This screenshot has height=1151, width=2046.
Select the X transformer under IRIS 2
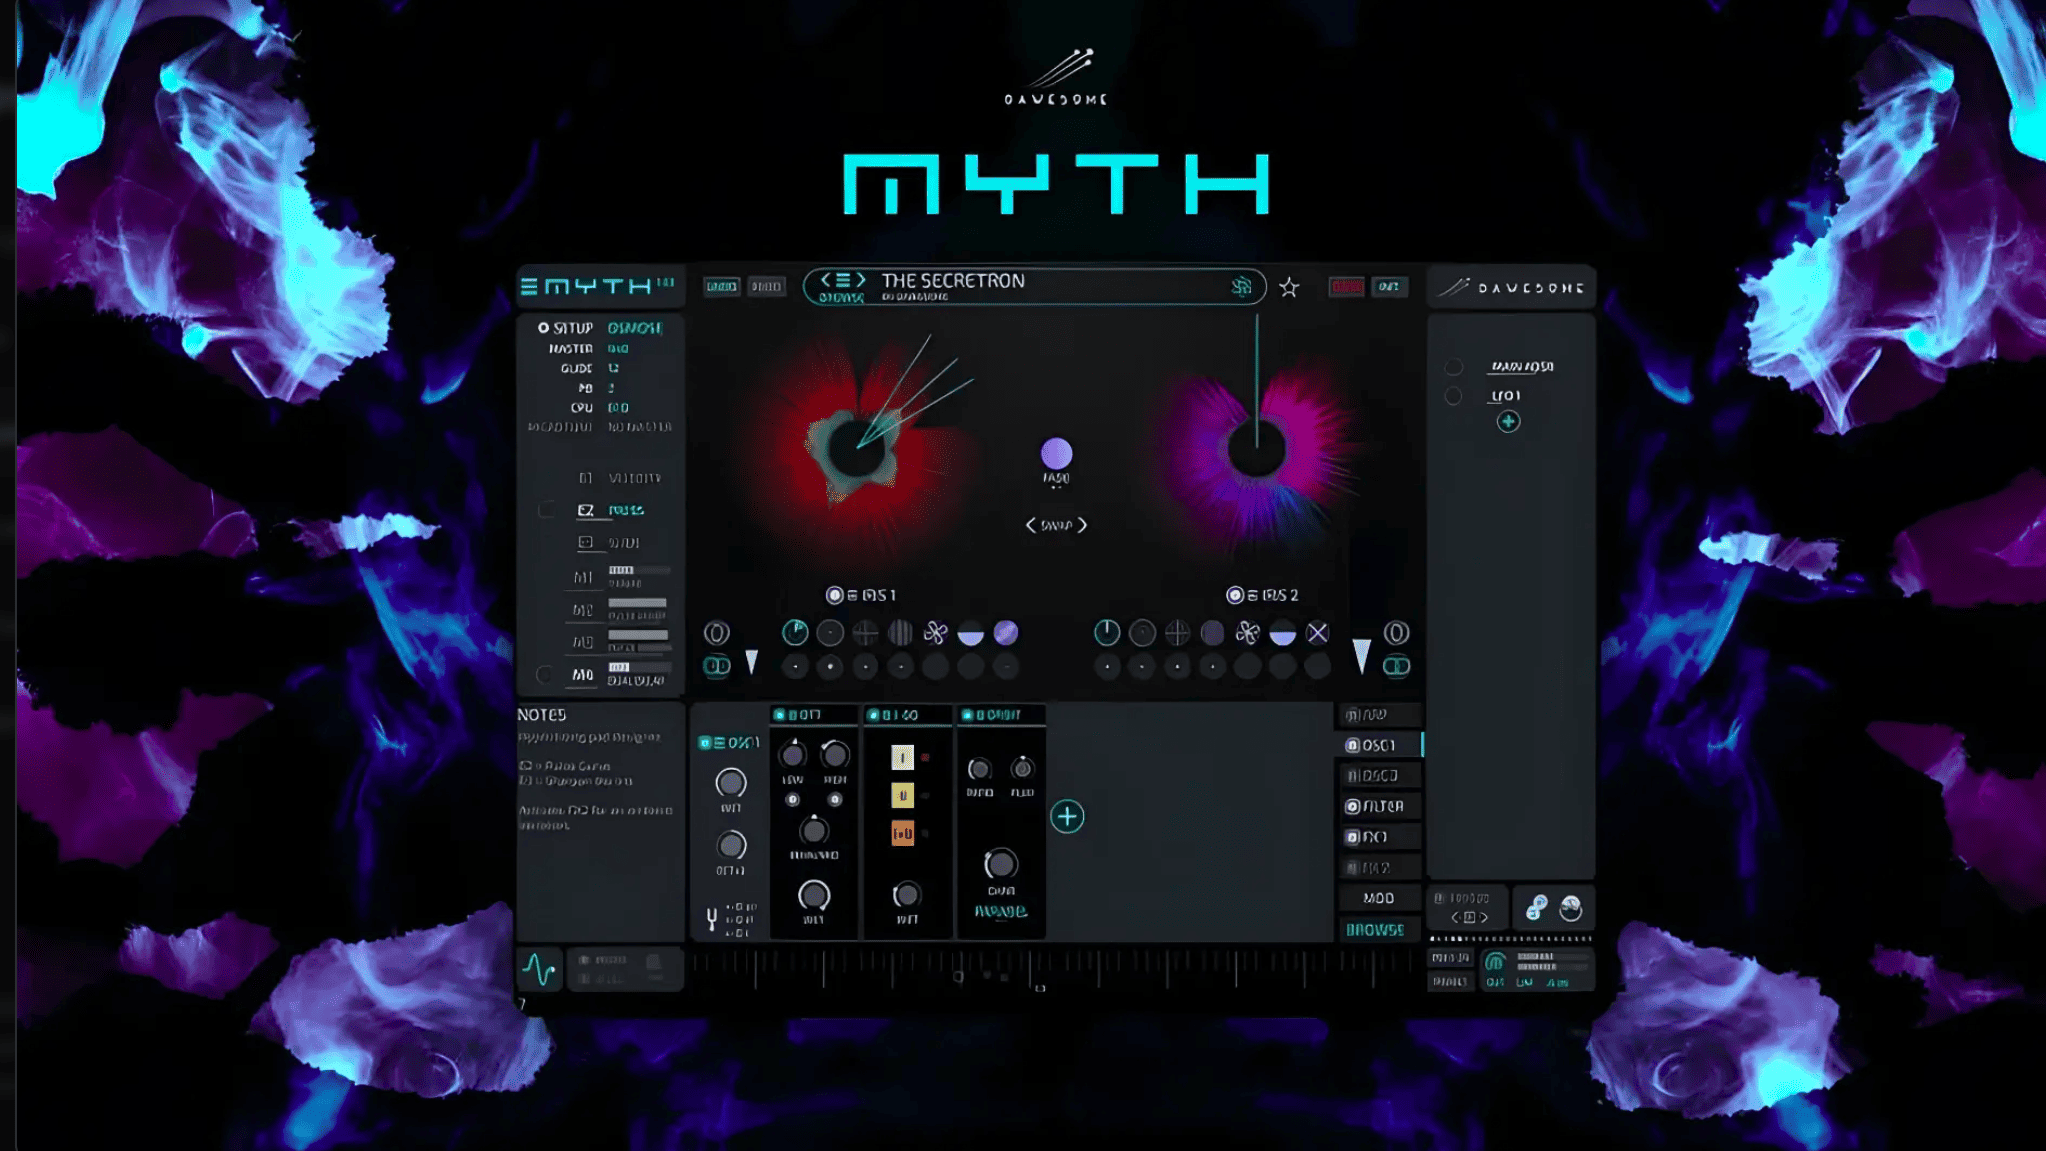tap(1317, 632)
